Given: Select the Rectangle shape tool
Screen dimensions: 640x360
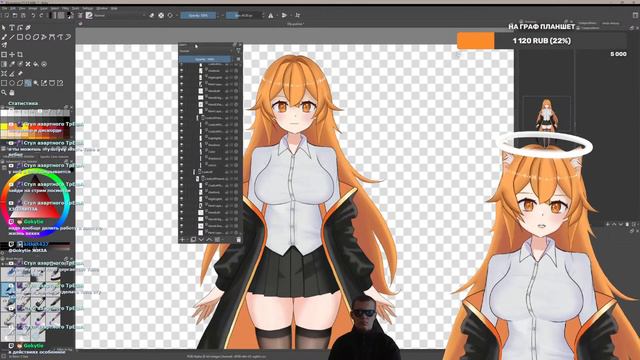Looking at the screenshot, I should pos(20,37).
